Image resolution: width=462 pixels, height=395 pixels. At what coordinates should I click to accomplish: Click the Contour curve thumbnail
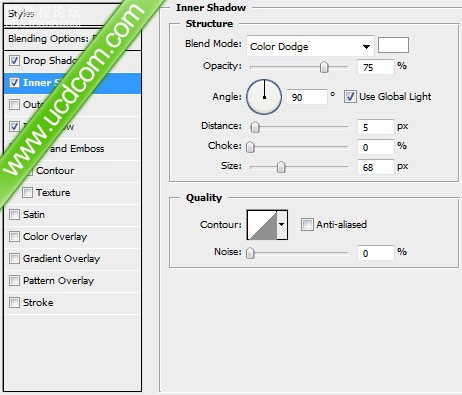(x=262, y=225)
